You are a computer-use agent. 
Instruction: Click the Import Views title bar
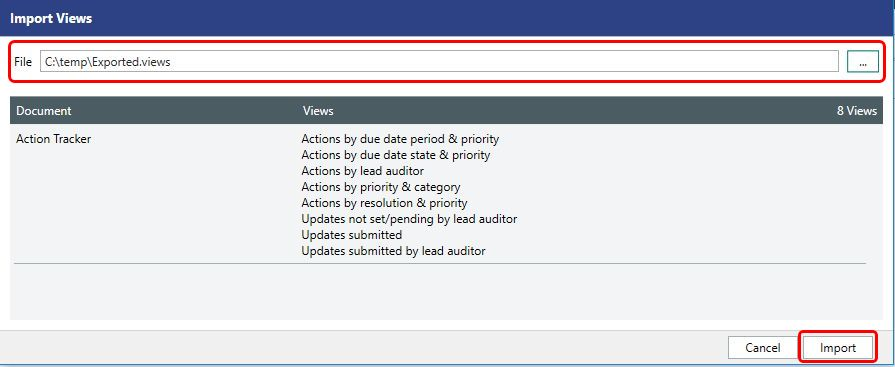[448, 18]
